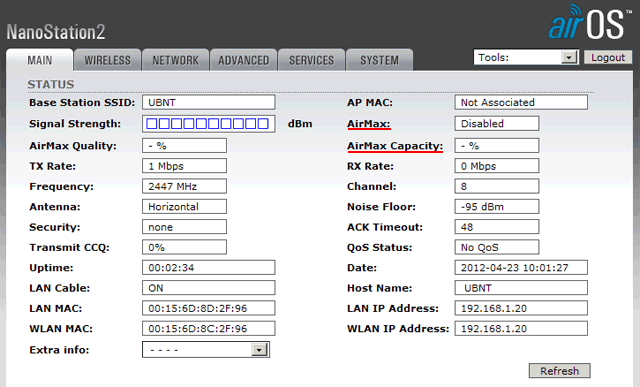
Task: Click the Noise Floor value -95 dBm
Action: tap(497, 207)
